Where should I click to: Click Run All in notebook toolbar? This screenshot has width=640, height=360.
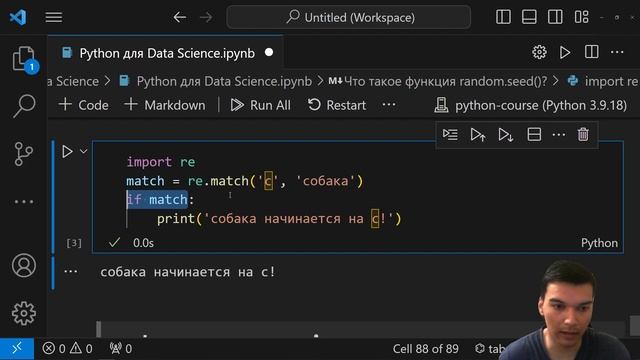coord(260,105)
